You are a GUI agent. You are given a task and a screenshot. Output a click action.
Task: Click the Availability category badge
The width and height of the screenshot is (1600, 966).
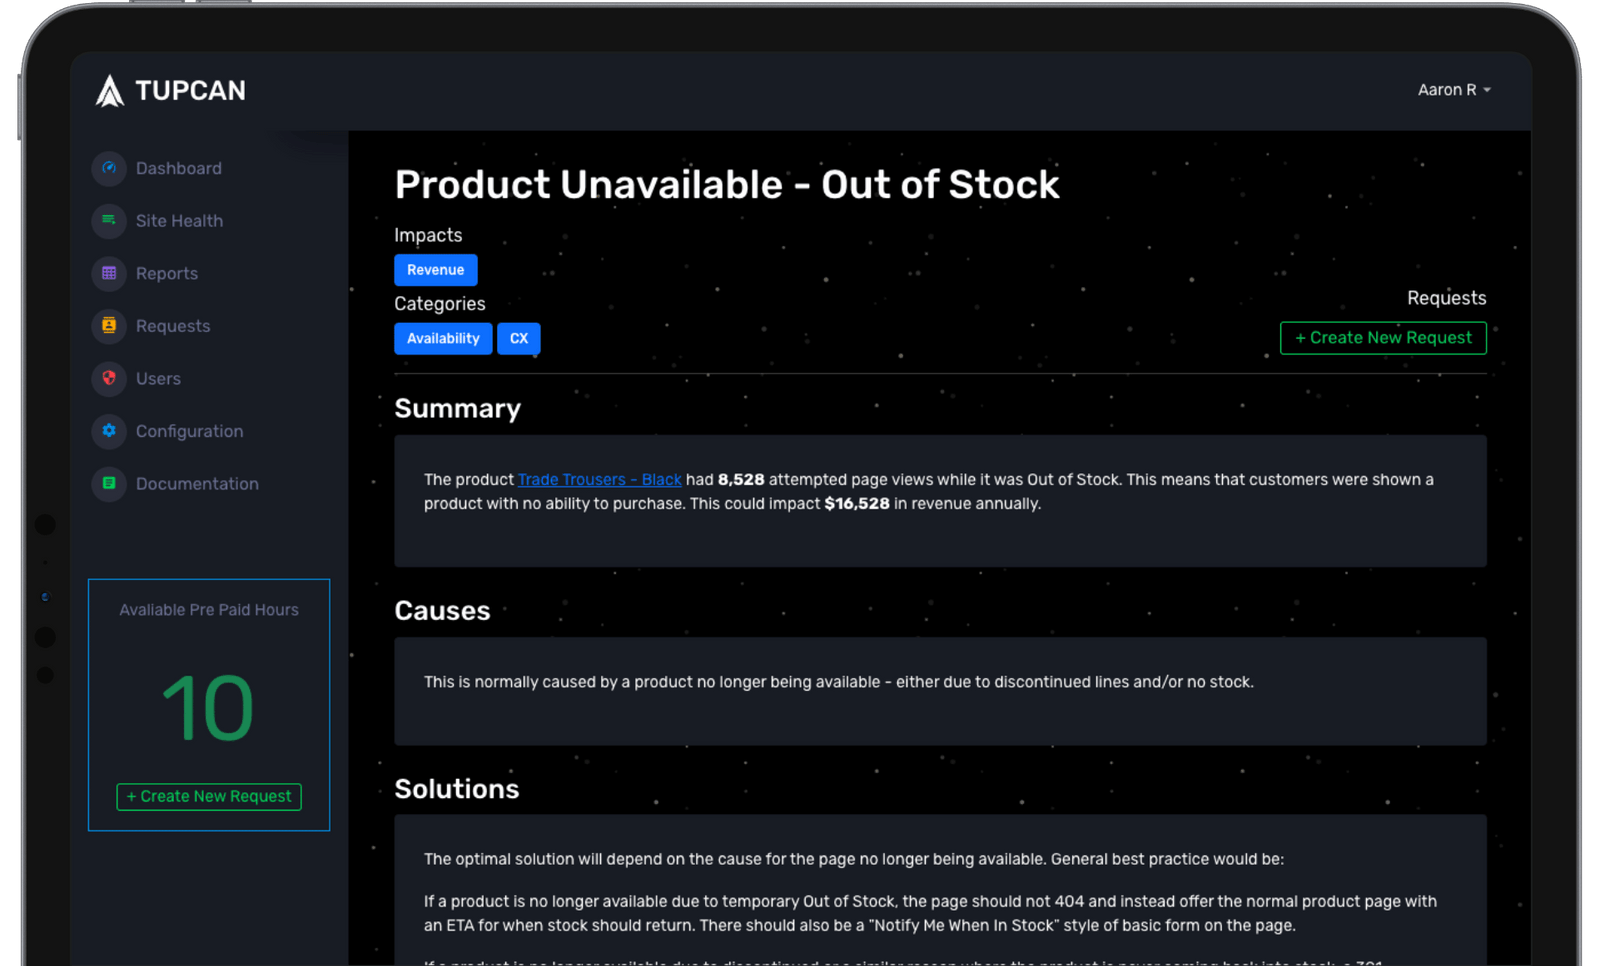(443, 338)
